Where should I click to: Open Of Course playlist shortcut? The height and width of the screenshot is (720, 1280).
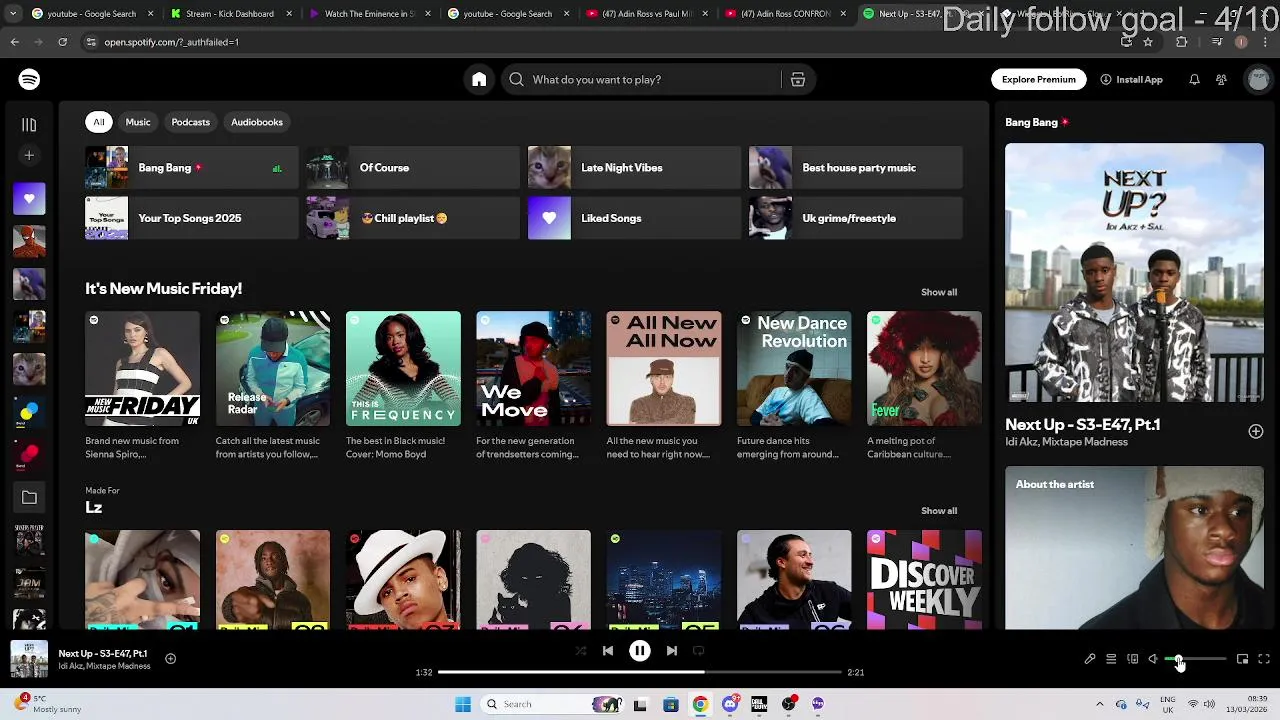coord(413,168)
